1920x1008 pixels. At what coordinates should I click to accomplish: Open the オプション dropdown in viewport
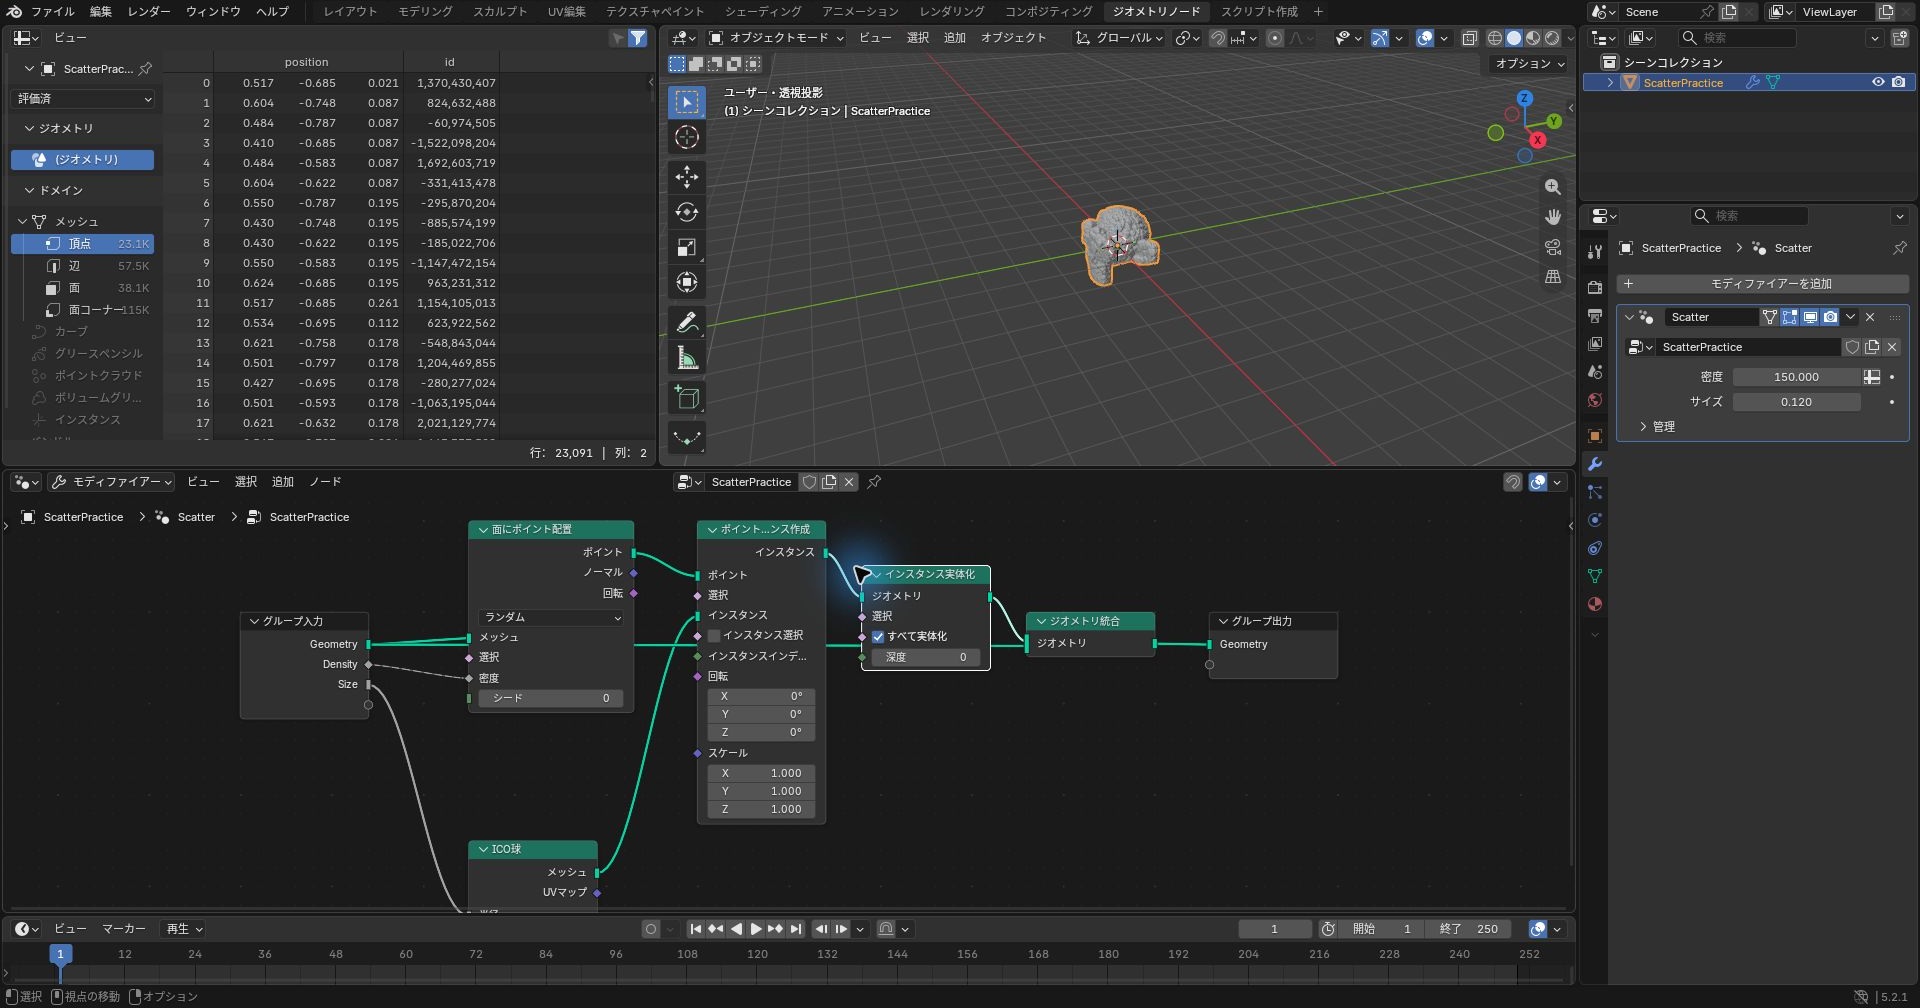pyautogui.click(x=1529, y=63)
